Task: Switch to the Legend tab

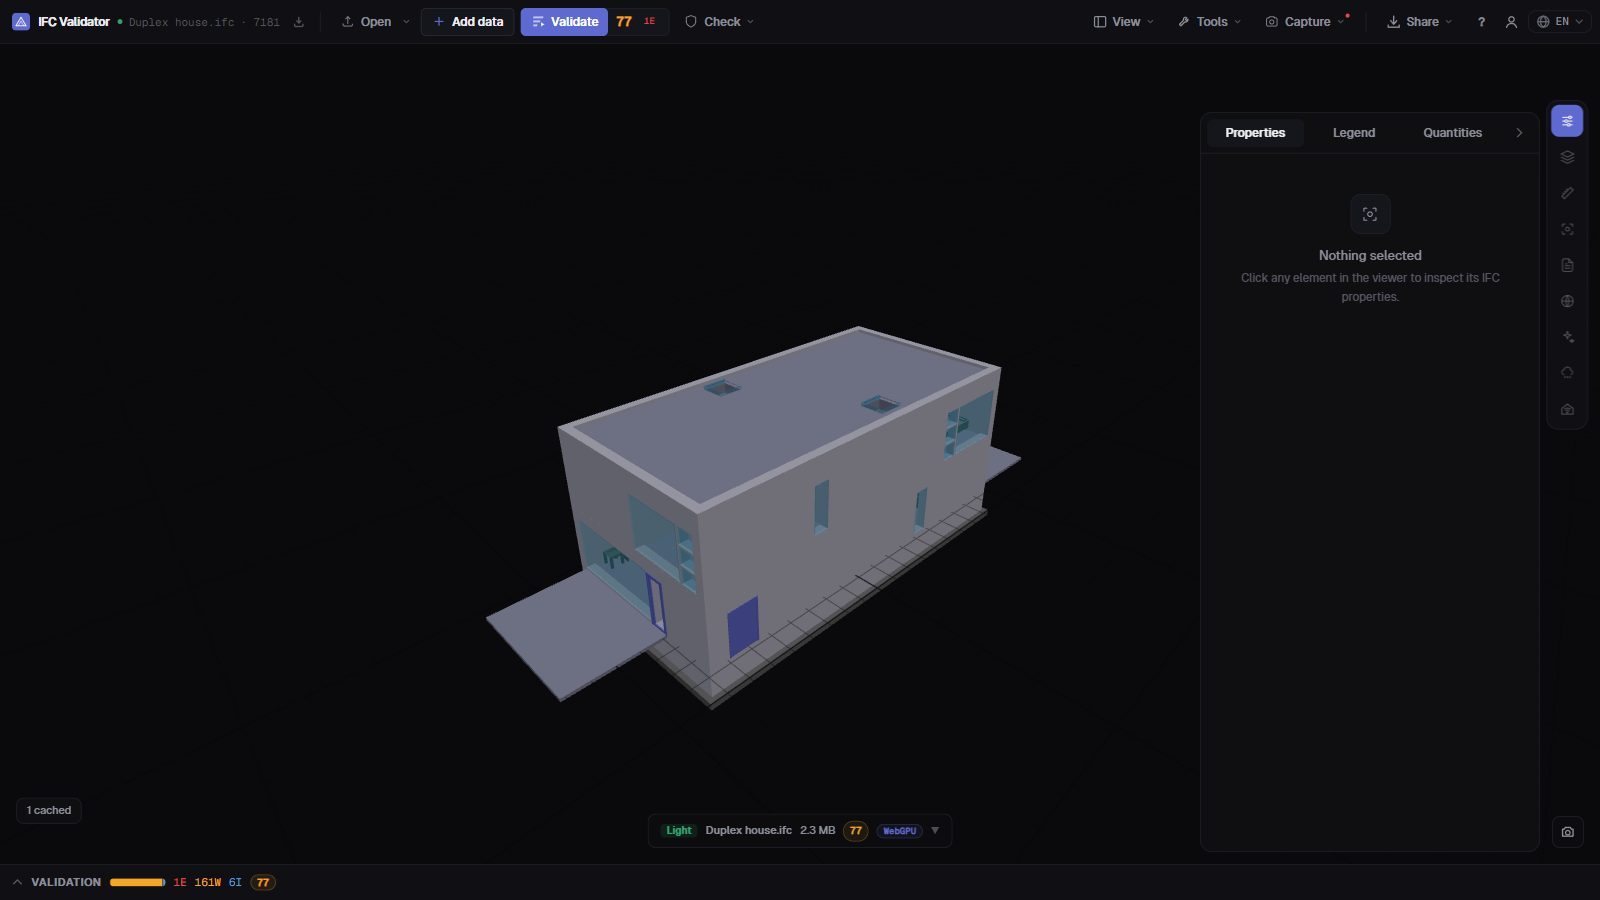Action: click(x=1354, y=133)
